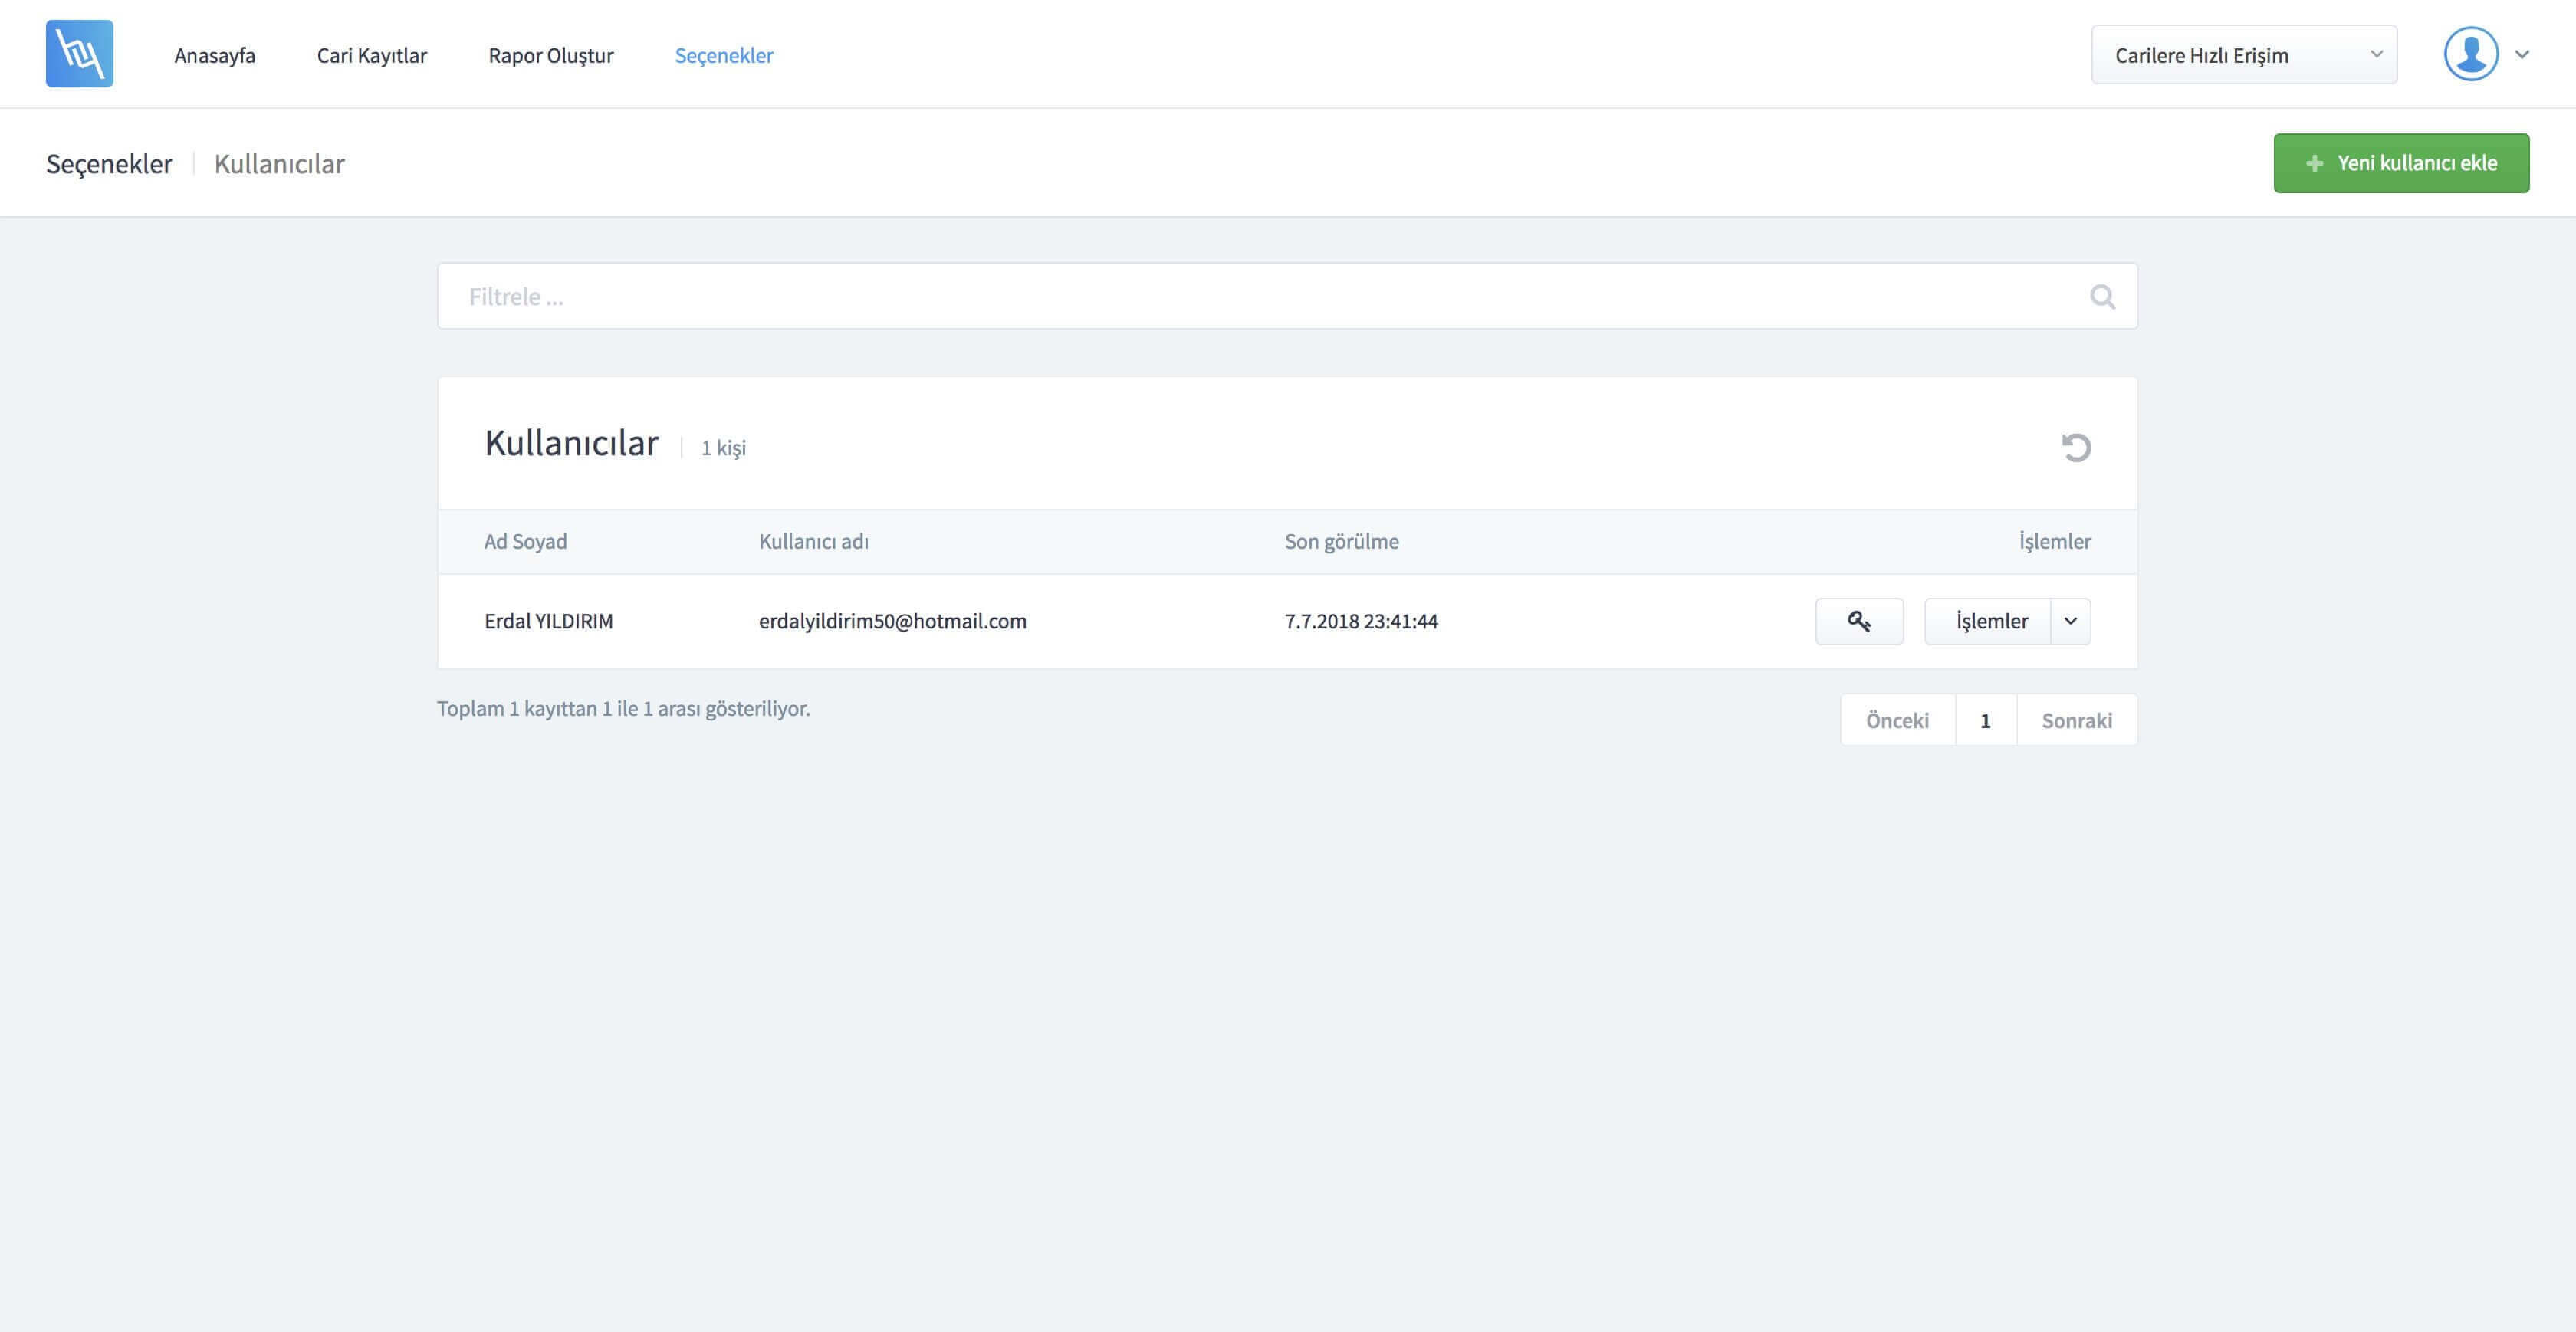Sort by the Ad Soyad column header
Viewport: 2576px width, 1332px height.
pos(525,541)
